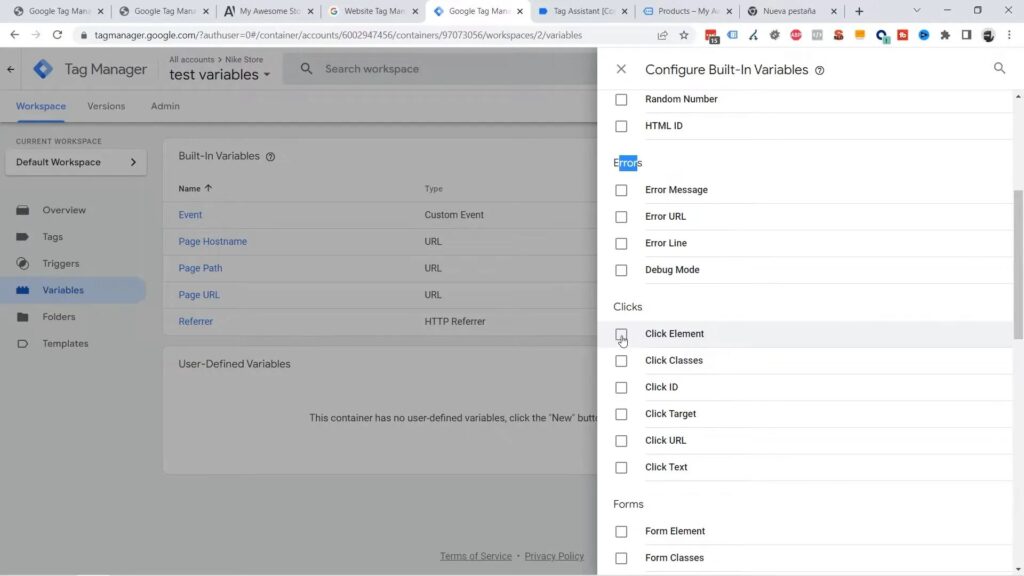
Task: Go back with the Tag Manager back arrow
Action: click(x=10, y=69)
